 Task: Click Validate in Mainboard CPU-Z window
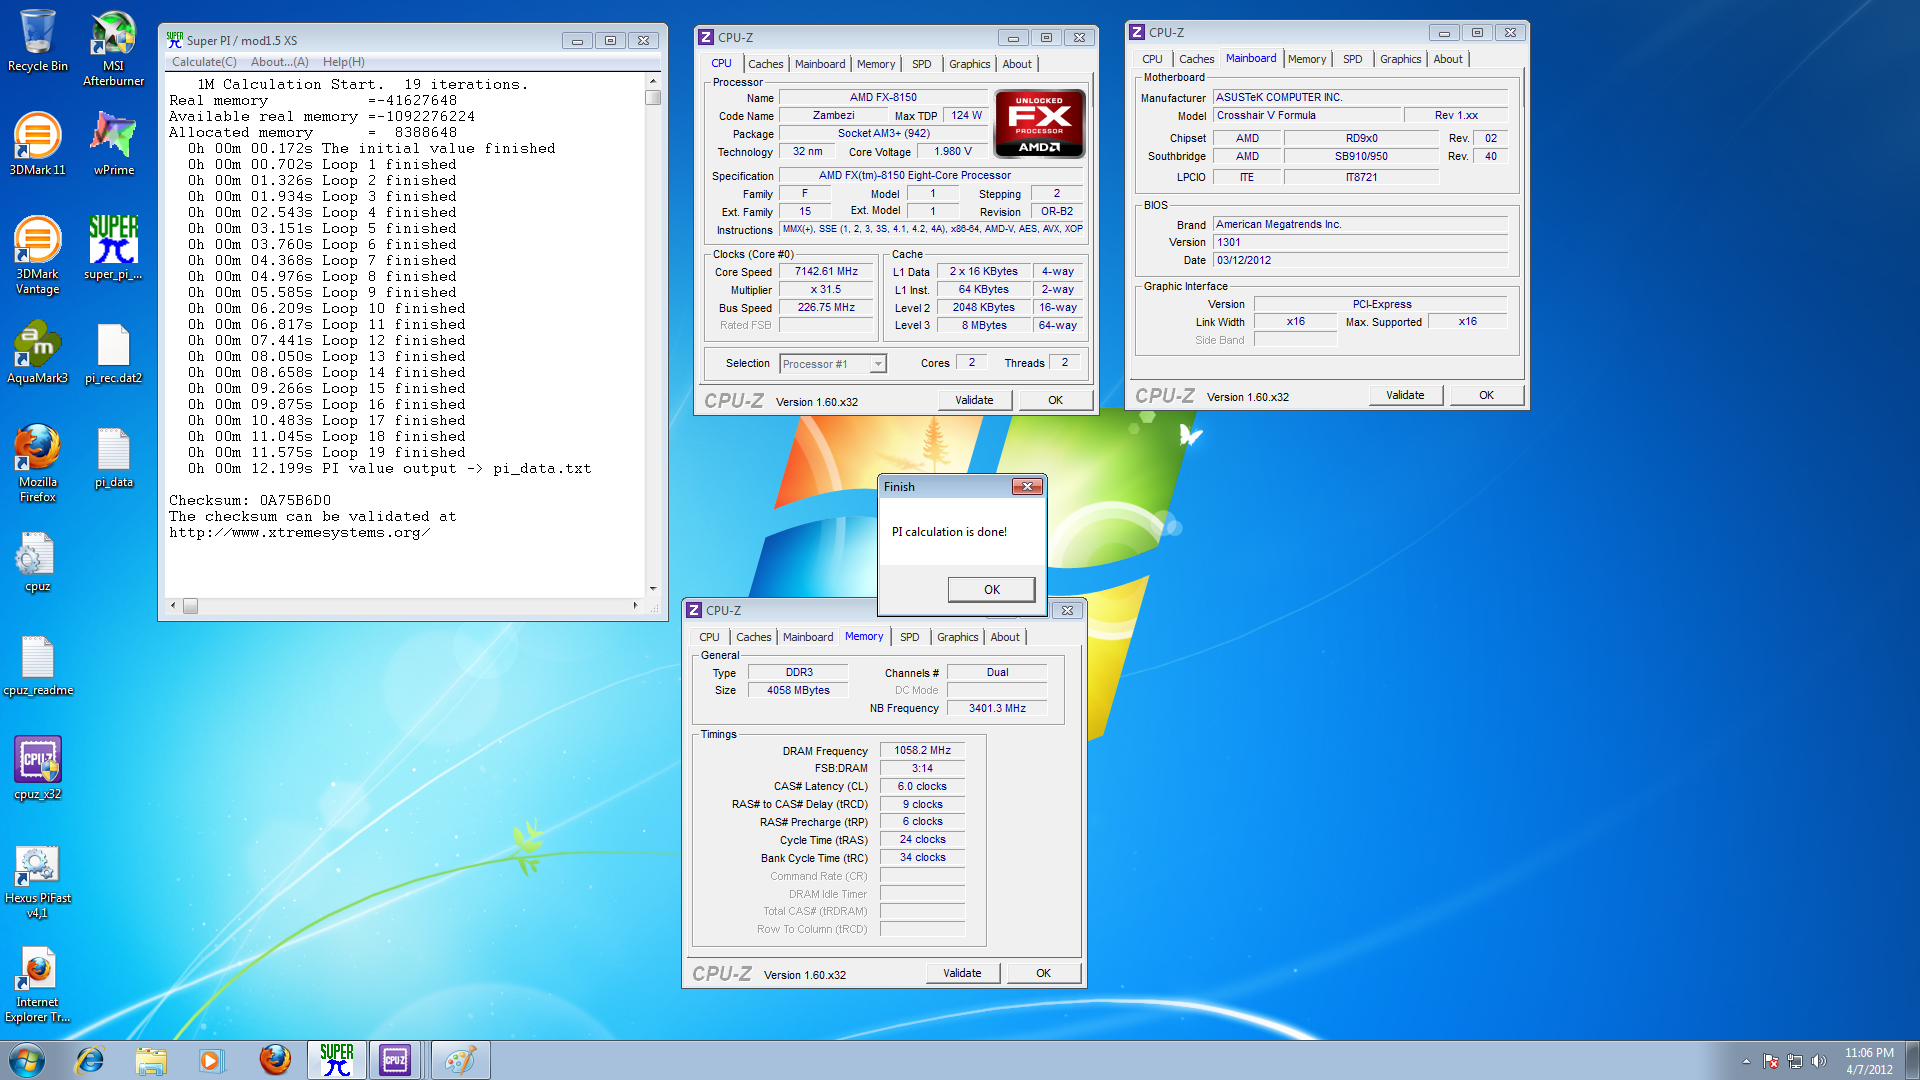(1405, 395)
